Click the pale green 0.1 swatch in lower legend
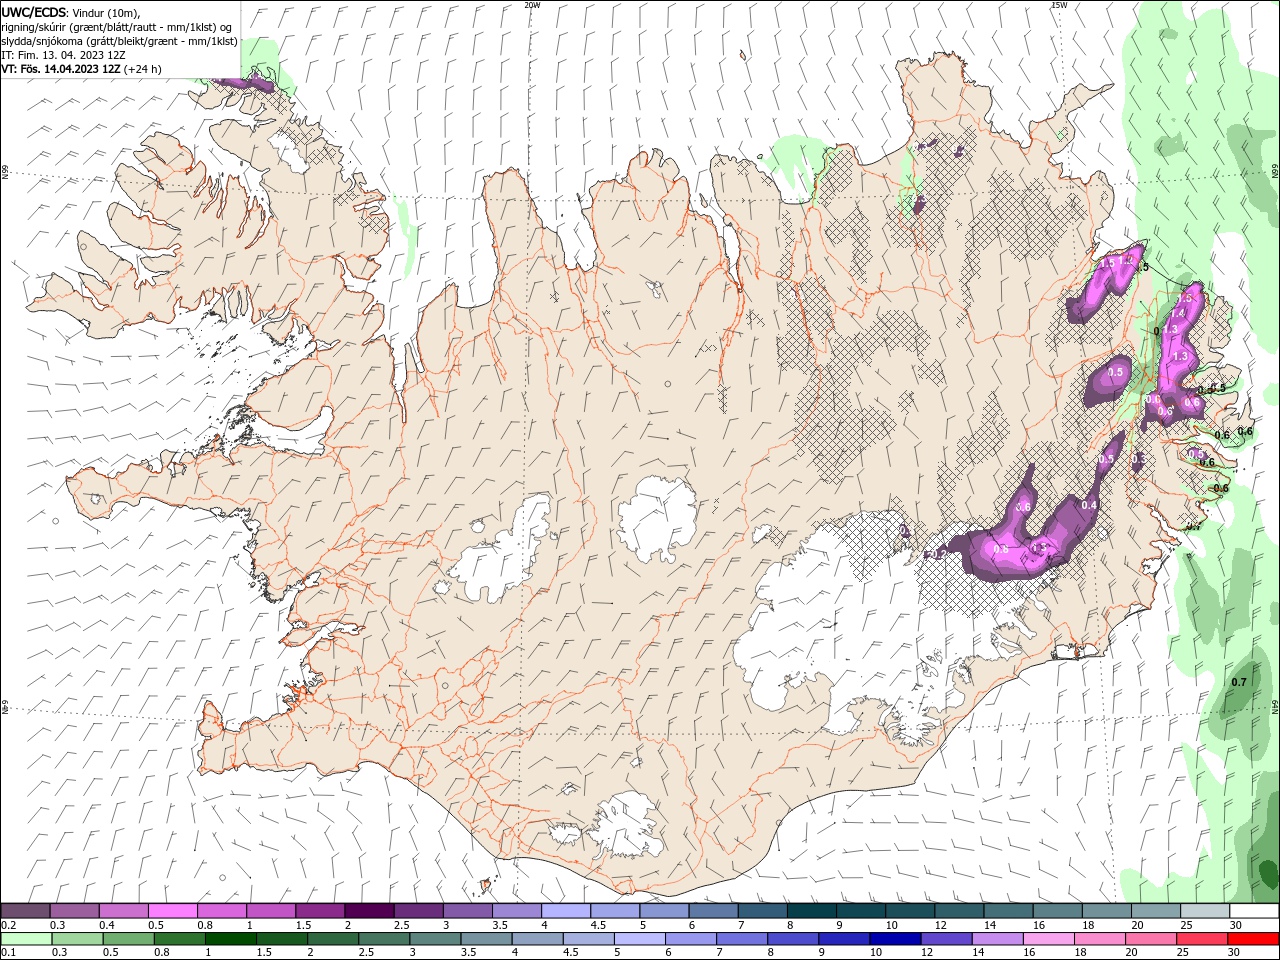The image size is (1280, 960). (26, 939)
